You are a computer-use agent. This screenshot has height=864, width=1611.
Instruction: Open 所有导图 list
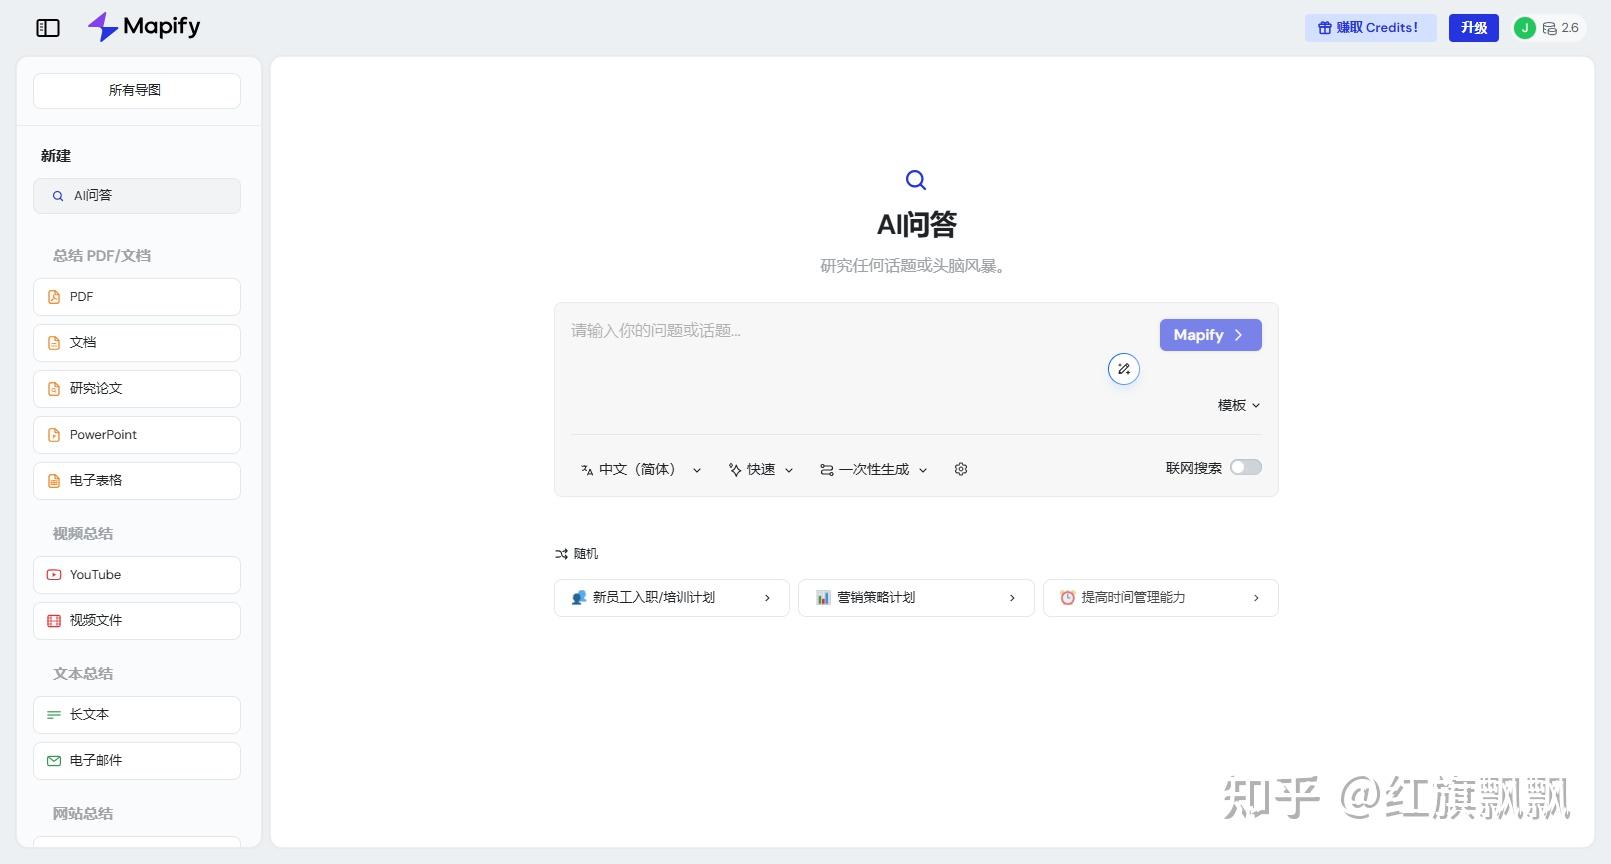(137, 91)
